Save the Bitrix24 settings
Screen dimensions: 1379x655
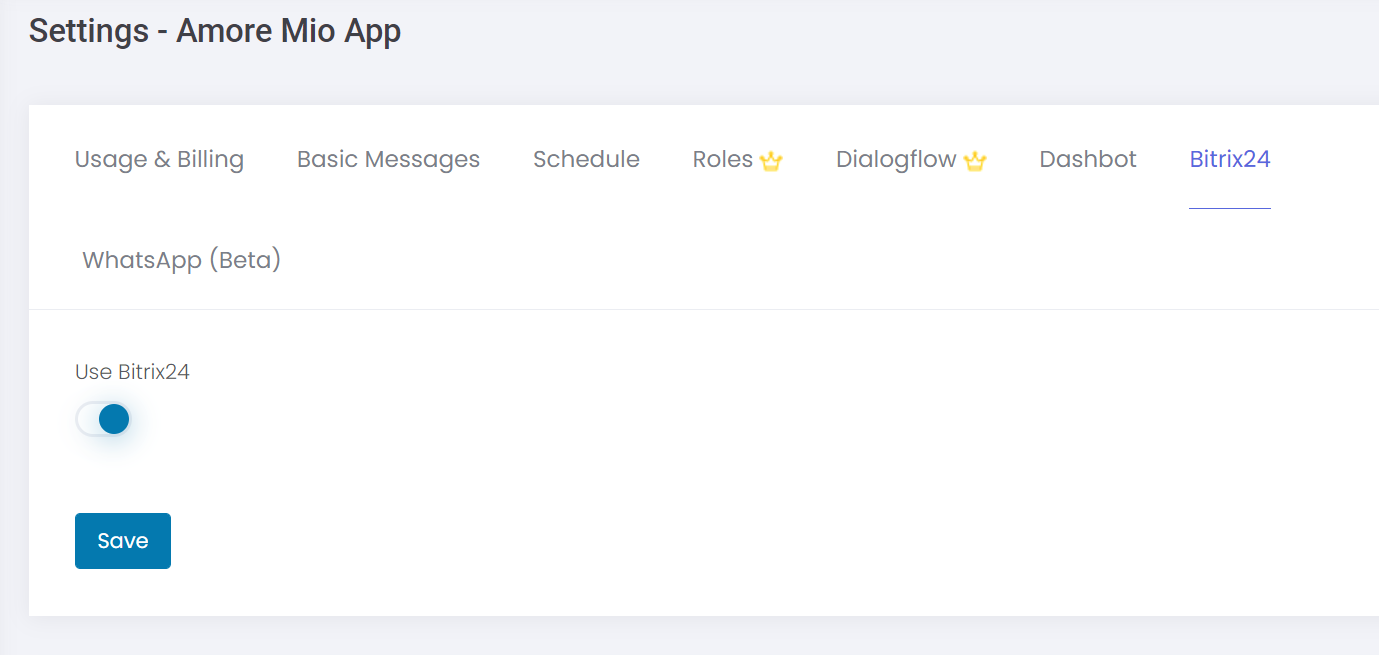123,541
